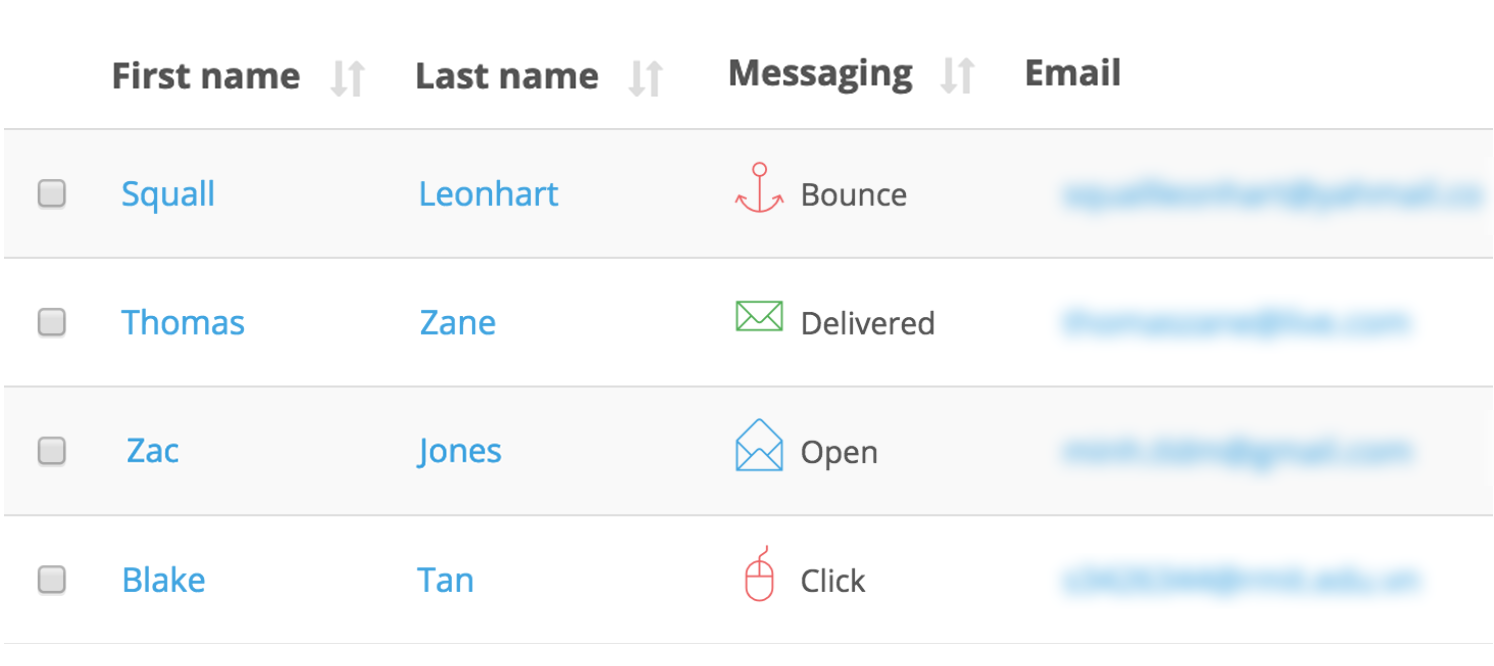
Task: Click the Delivered status text
Action: pos(867,324)
